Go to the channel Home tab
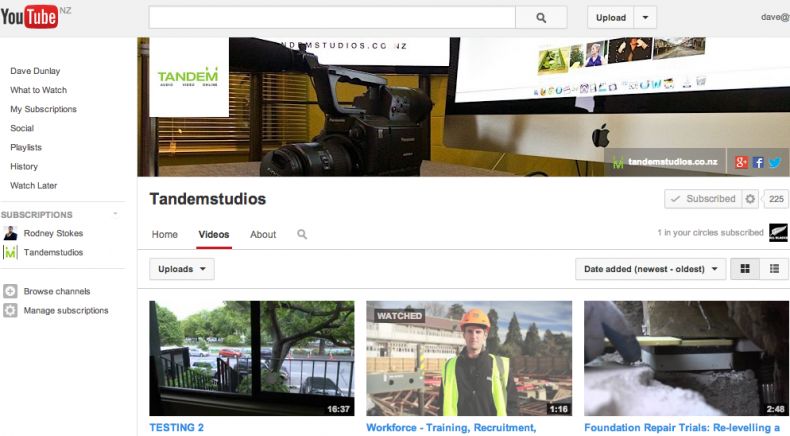 point(165,234)
